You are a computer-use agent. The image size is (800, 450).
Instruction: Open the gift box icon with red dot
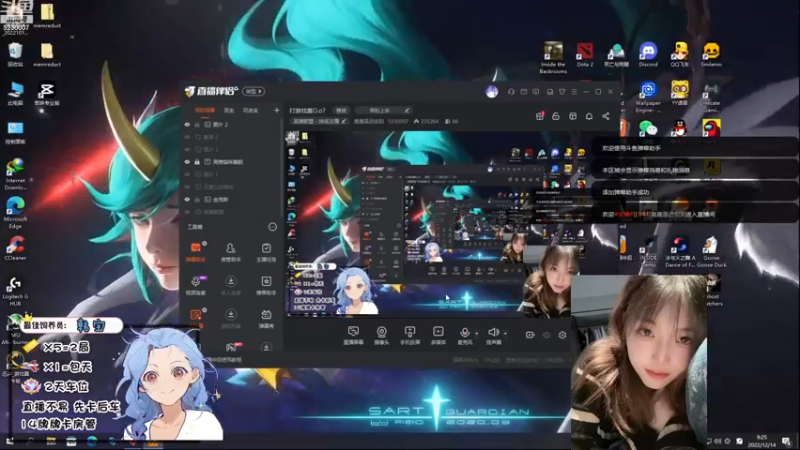pos(539,116)
